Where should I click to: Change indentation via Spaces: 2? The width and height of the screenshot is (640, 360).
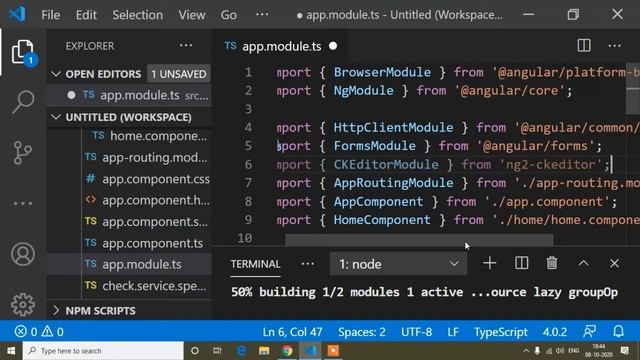[x=362, y=332]
